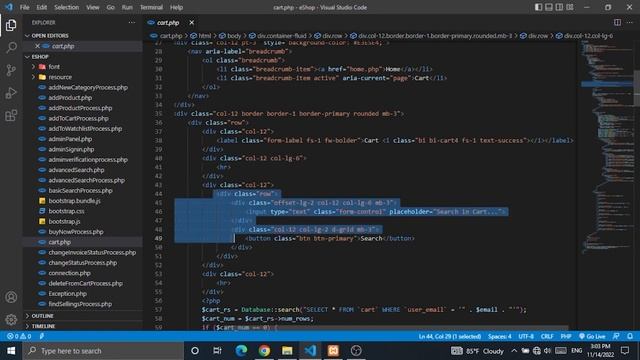Image resolution: width=640 pixels, height=360 pixels.
Task: Close cart.php in Open Editors list
Action: coord(37,46)
